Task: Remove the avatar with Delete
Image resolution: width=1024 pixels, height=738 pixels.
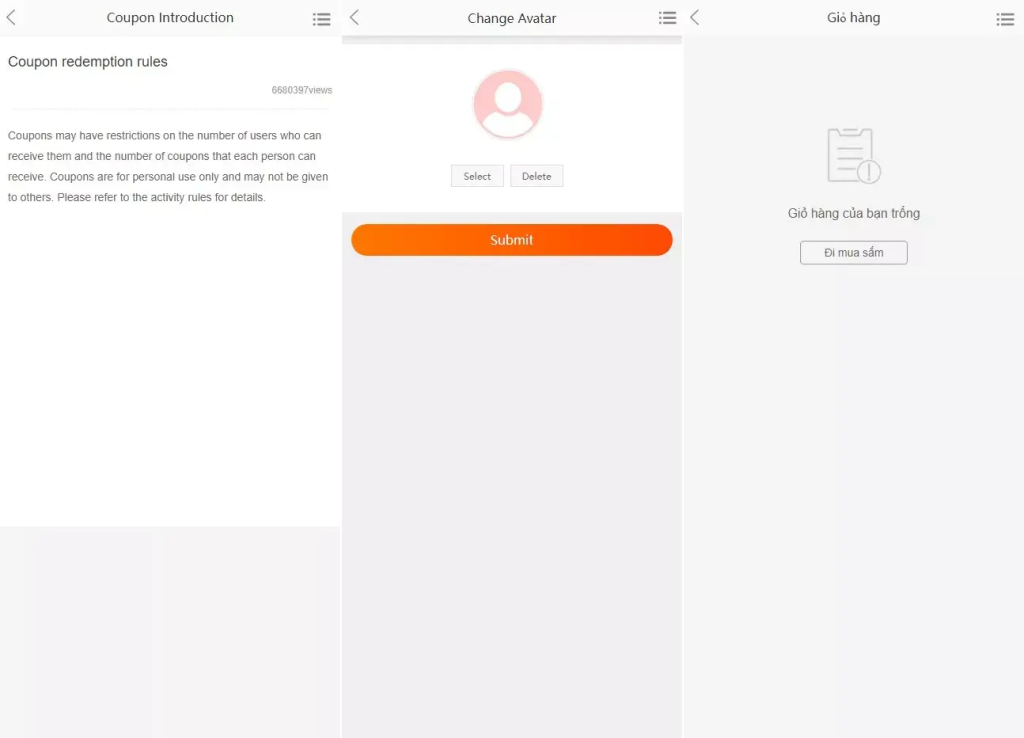Action: (536, 176)
